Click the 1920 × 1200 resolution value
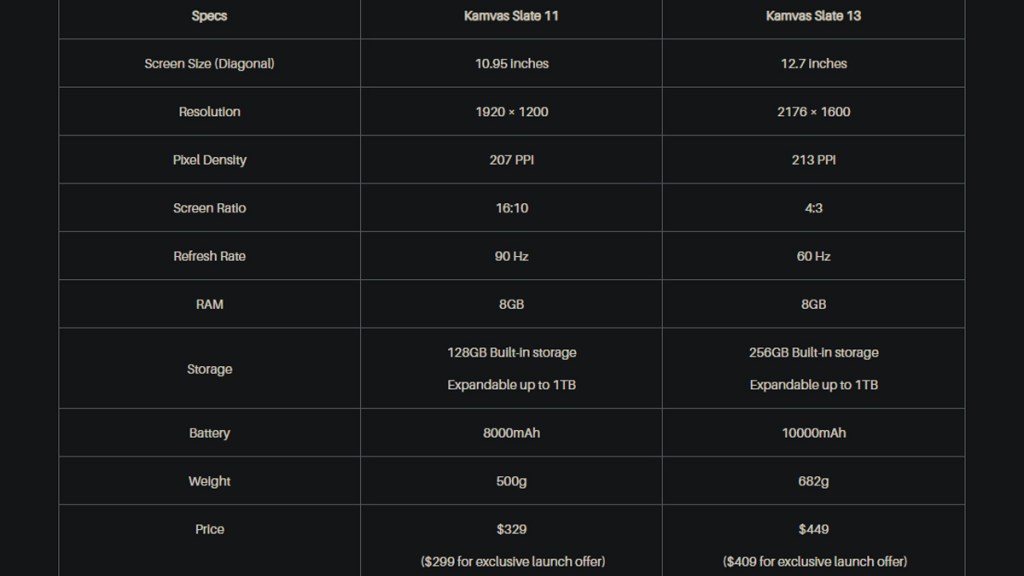The height and width of the screenshot is (576, 1024). click(x=511, y=112)
